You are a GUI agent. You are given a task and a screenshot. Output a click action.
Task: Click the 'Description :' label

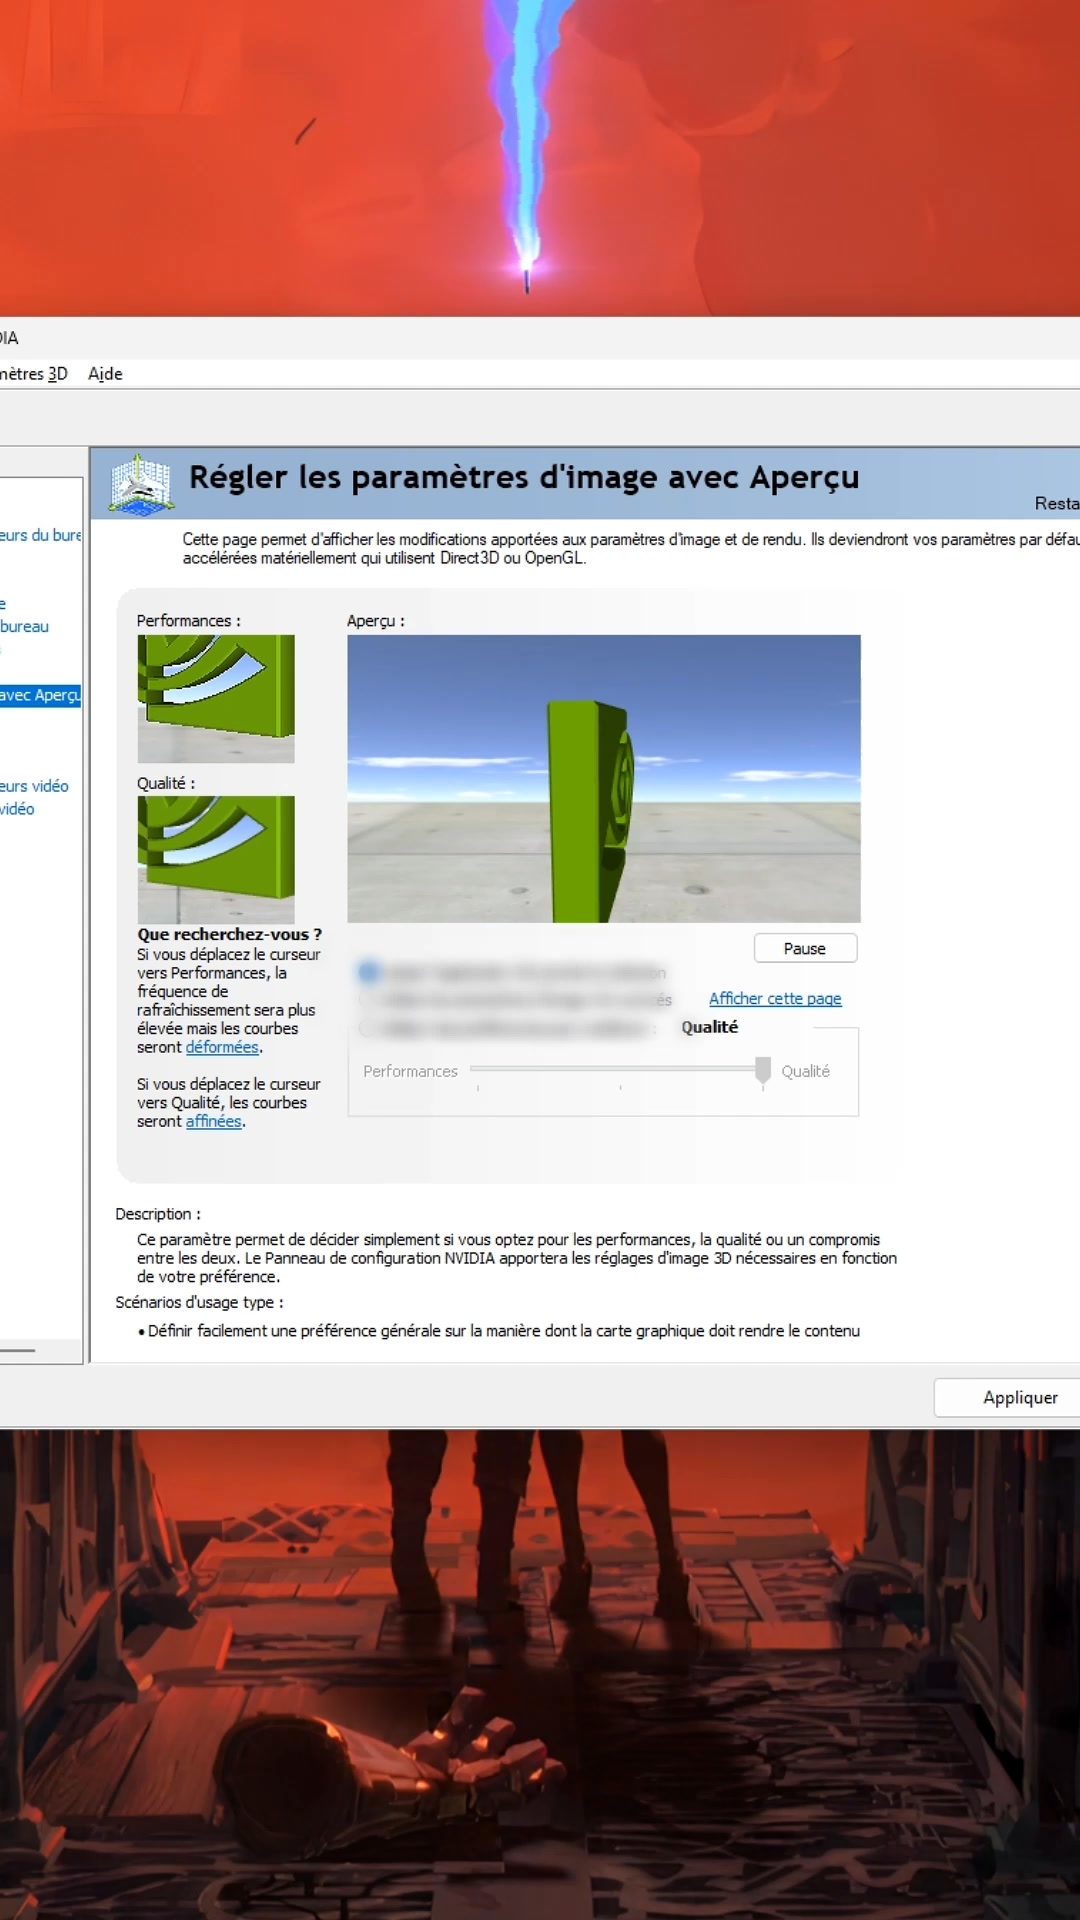158,1214
